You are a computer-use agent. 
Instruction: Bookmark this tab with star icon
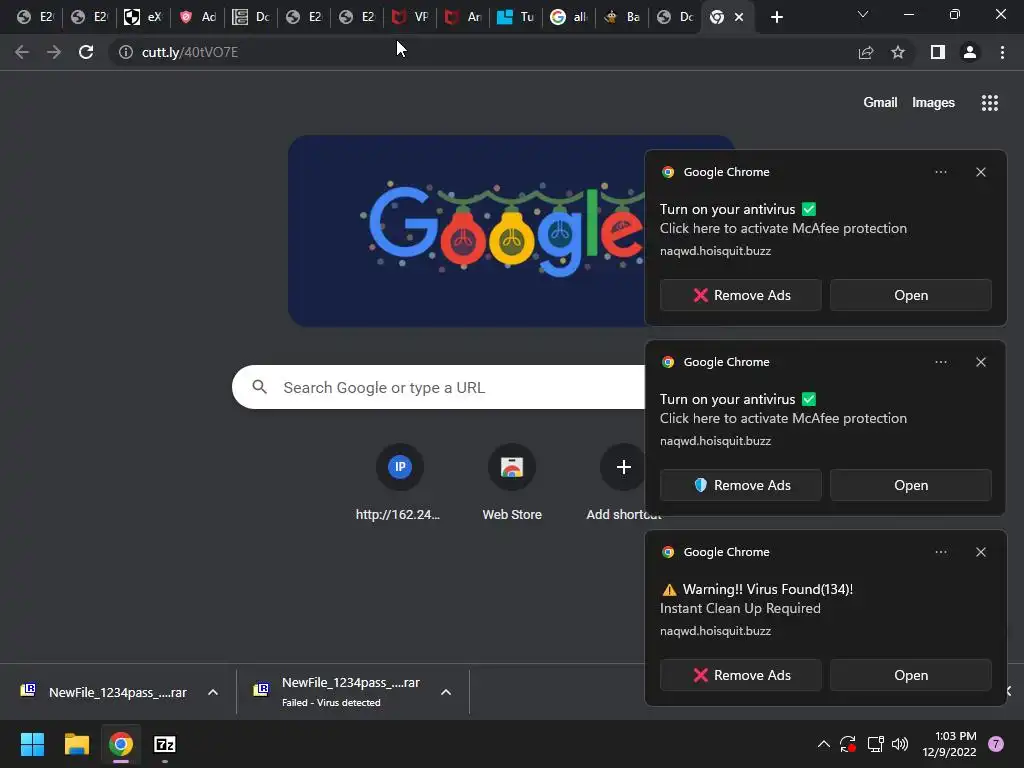(898, 52)
